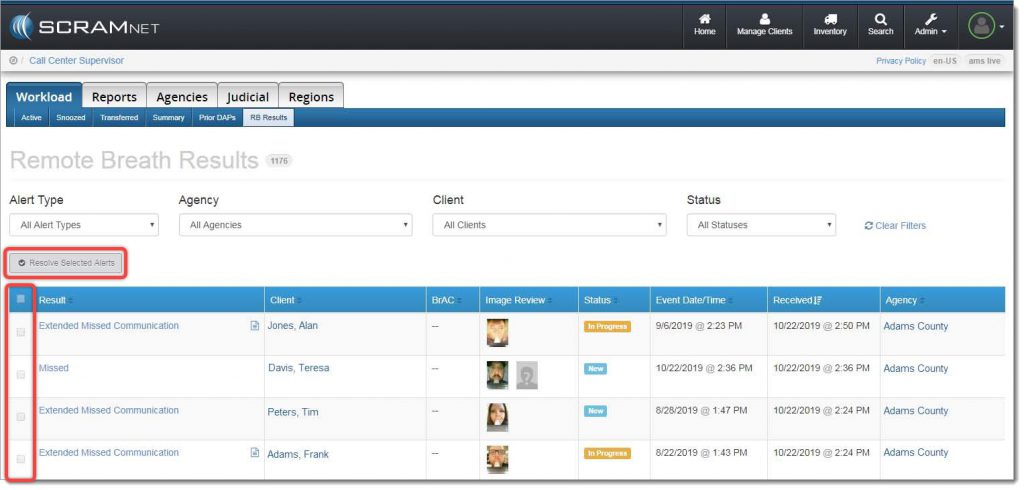Toggle the select-all checkbox in table header

pos(21,299)
